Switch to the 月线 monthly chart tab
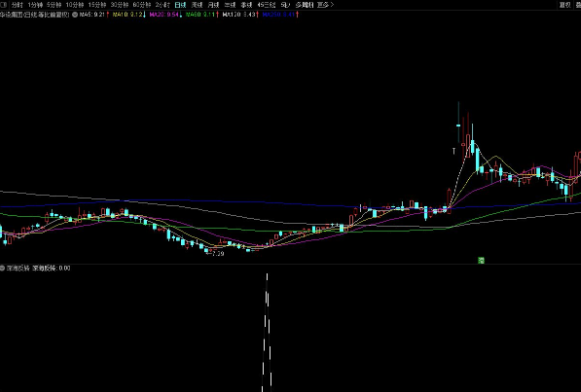581x392 pixels. tap(213, 5)
